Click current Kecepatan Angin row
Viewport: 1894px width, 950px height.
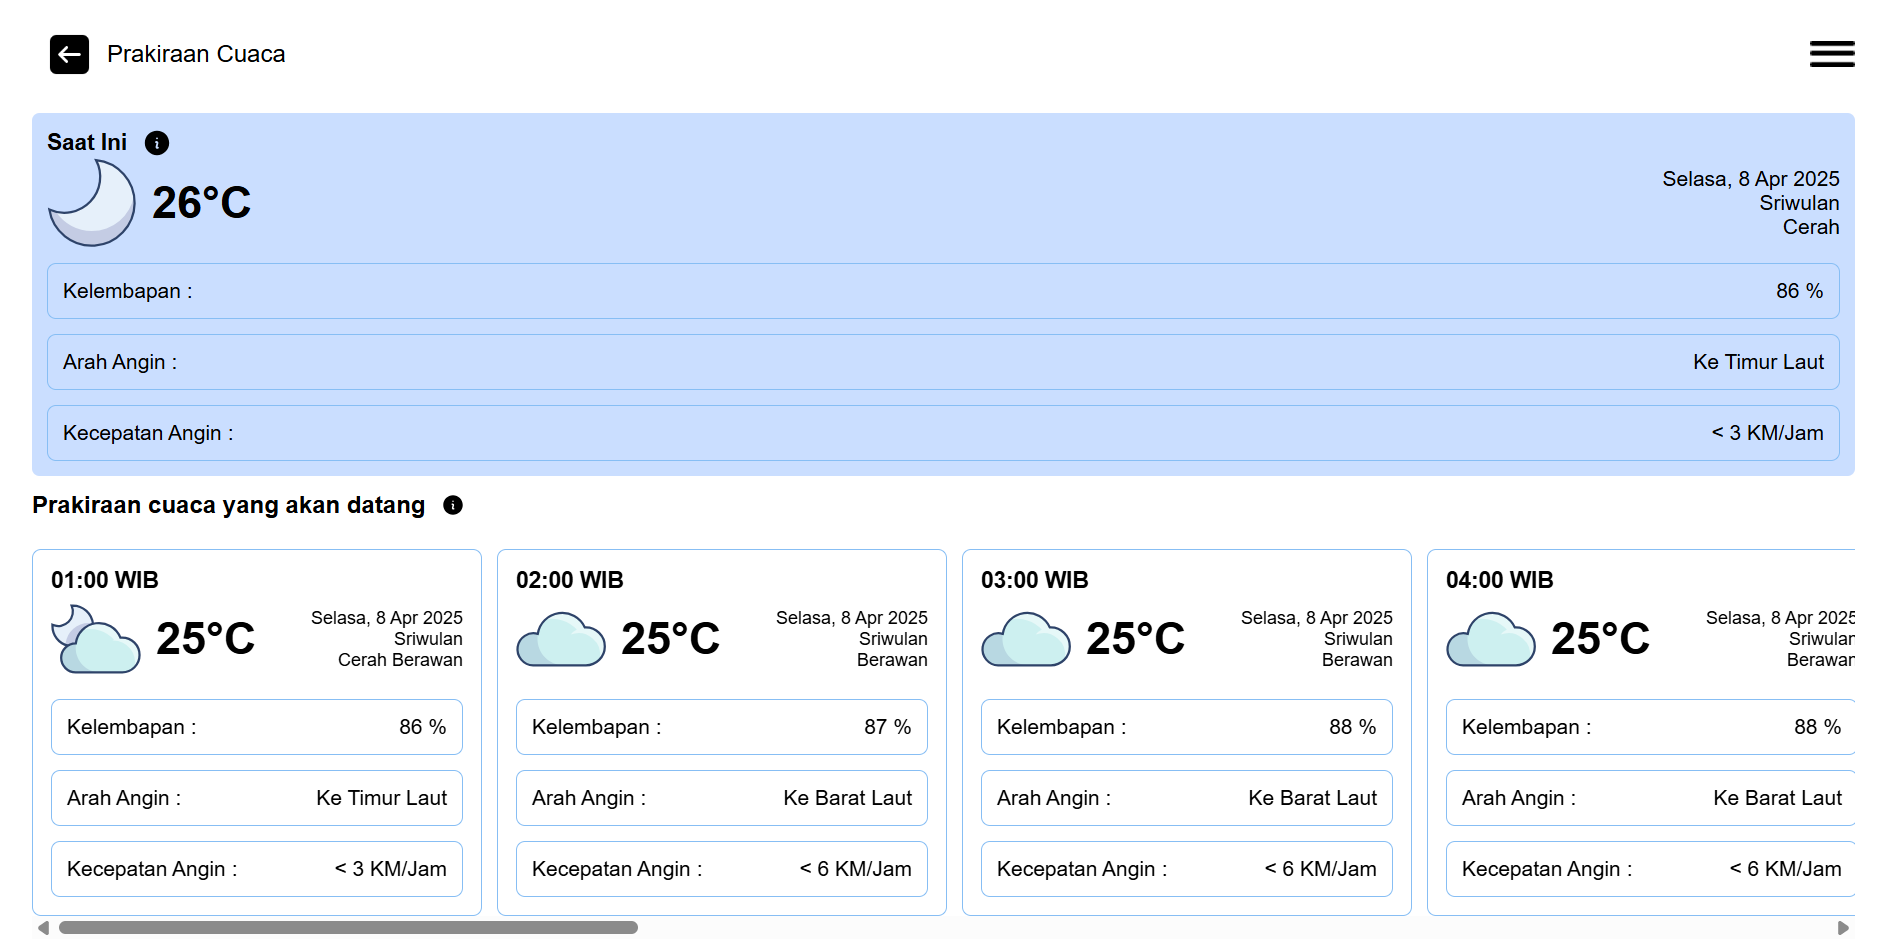943,433
